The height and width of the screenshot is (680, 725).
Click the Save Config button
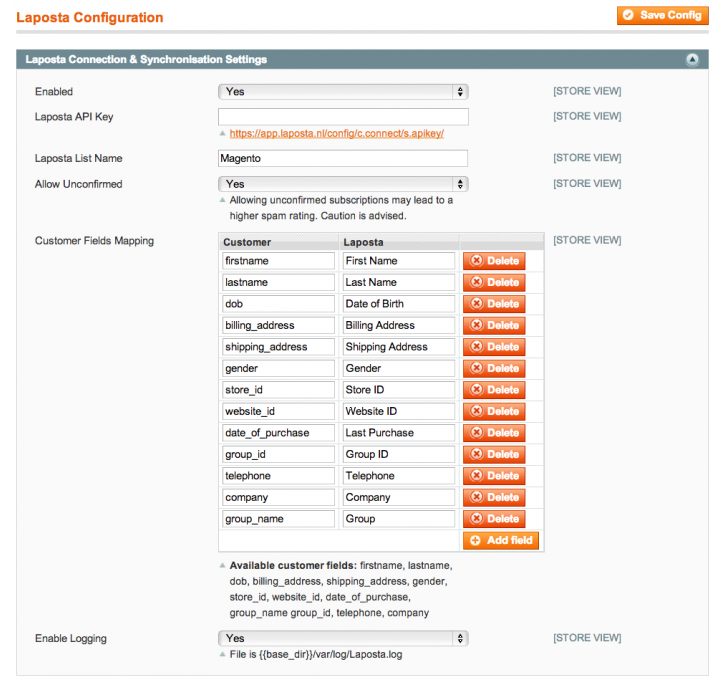(662, 15)
